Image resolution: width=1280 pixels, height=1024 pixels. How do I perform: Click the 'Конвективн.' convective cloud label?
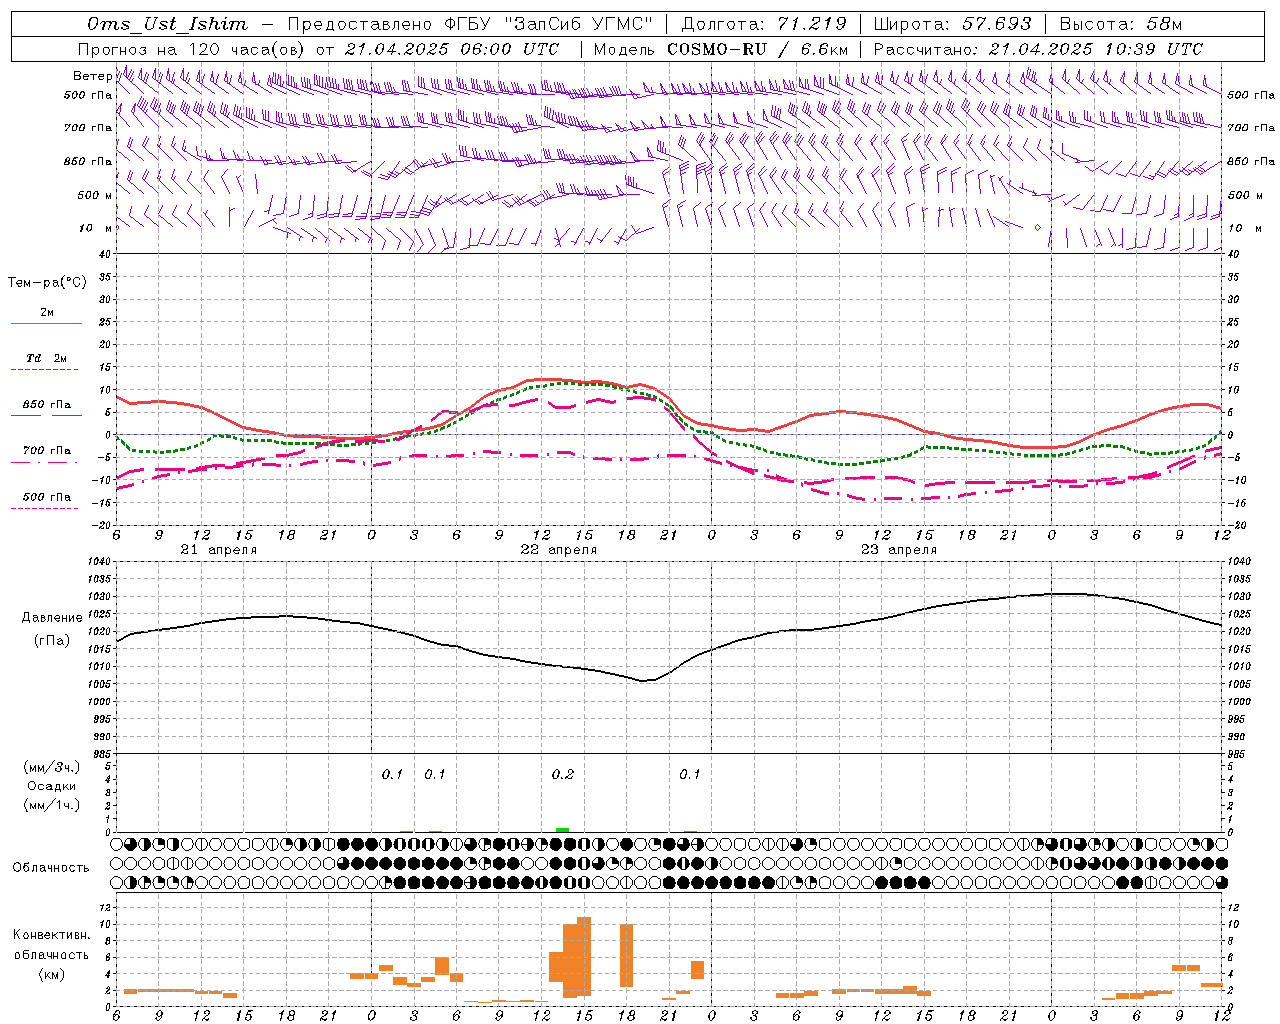click(x=52, y=935)
